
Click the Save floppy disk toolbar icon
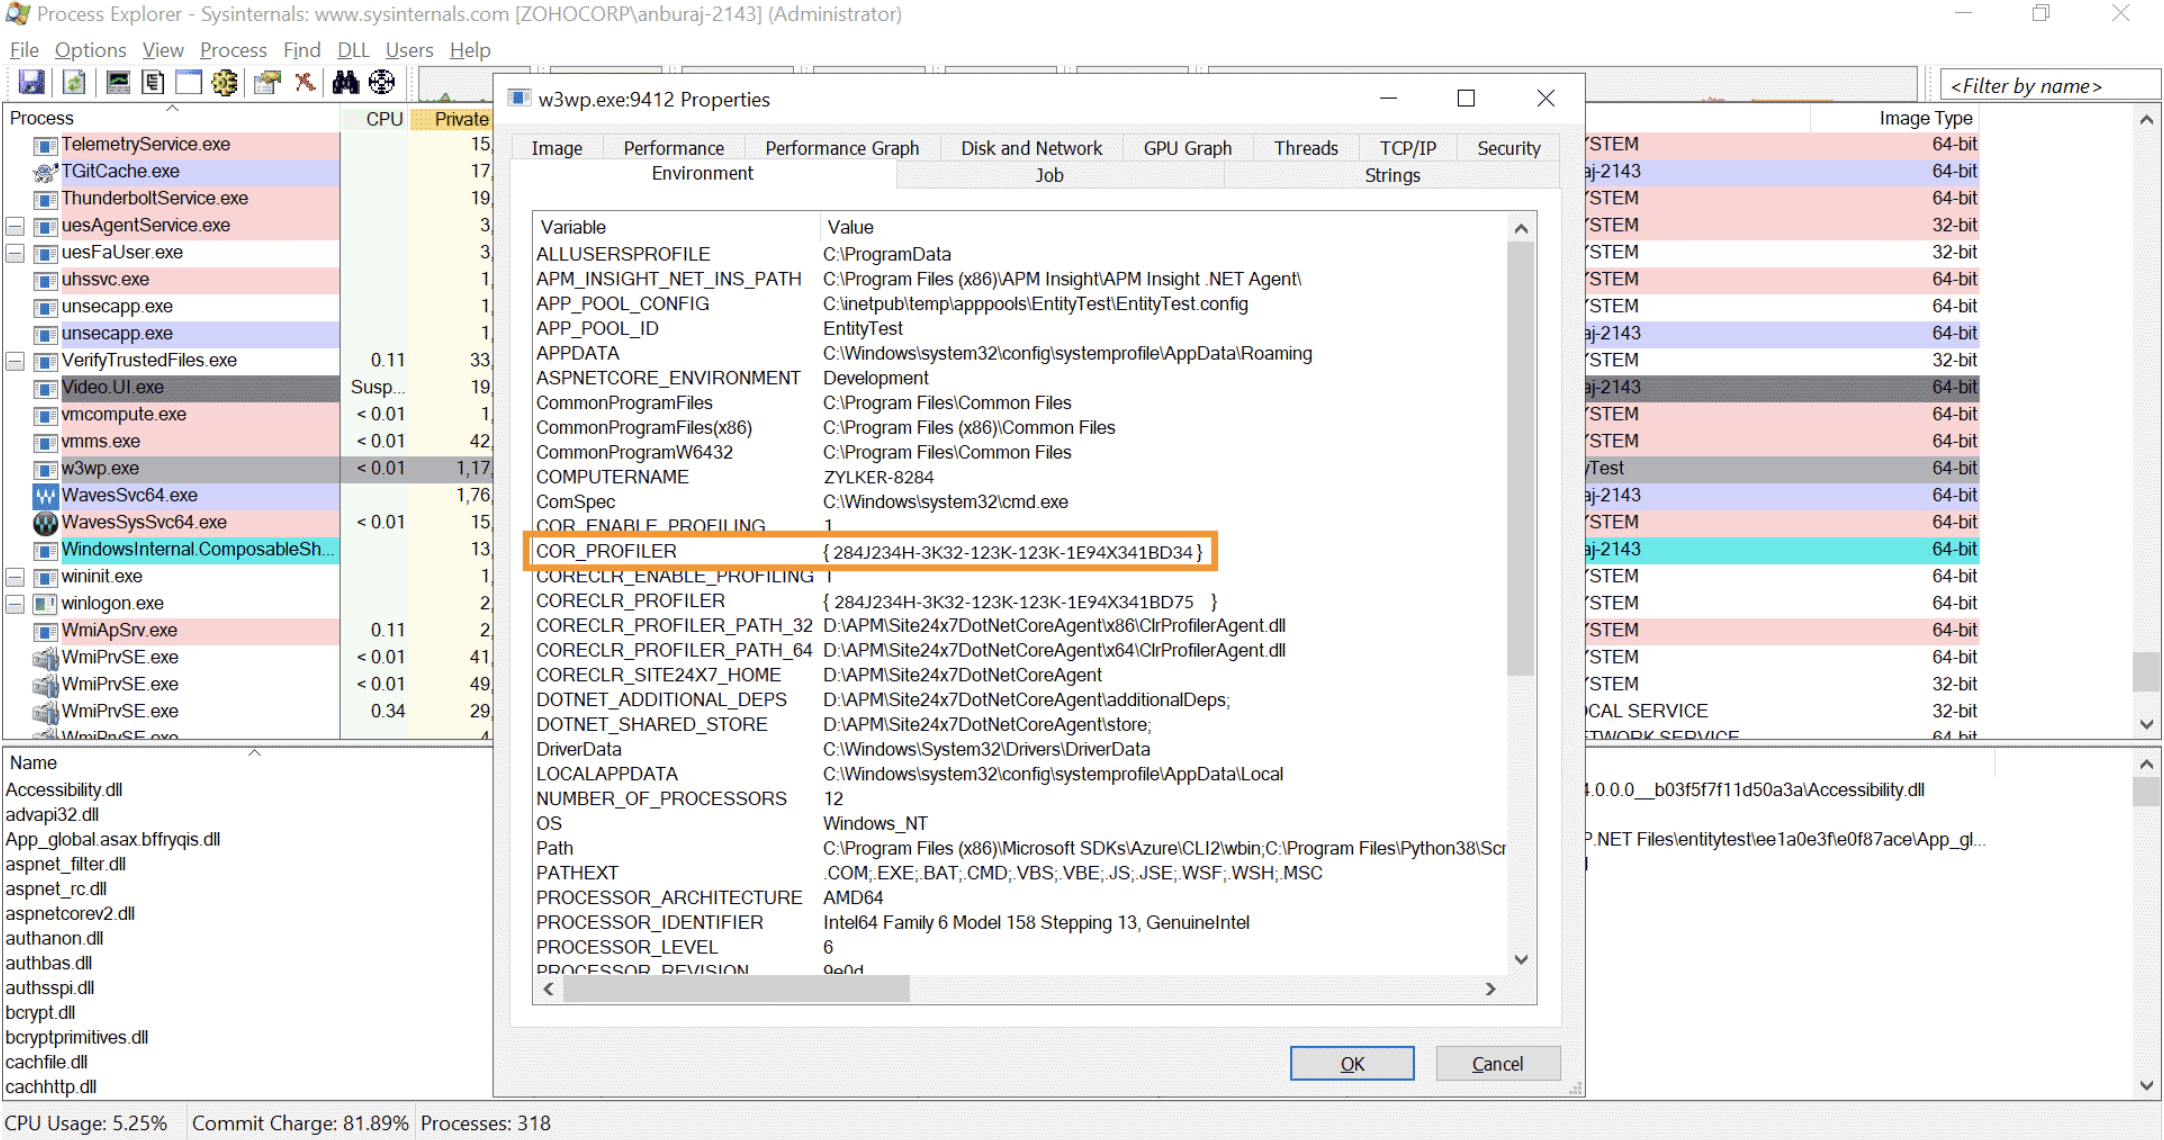(x=31, y=83)
